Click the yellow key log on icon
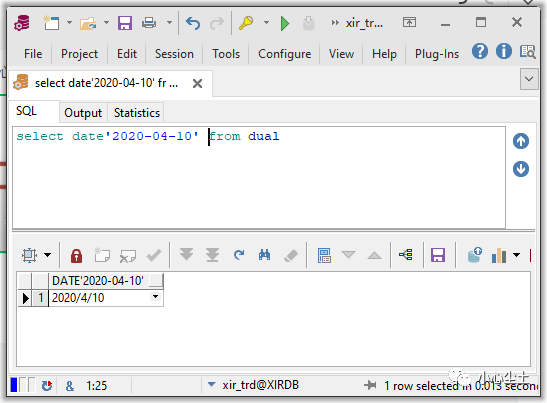This screenshot has width=547, height=403. [x=246, y=23]
